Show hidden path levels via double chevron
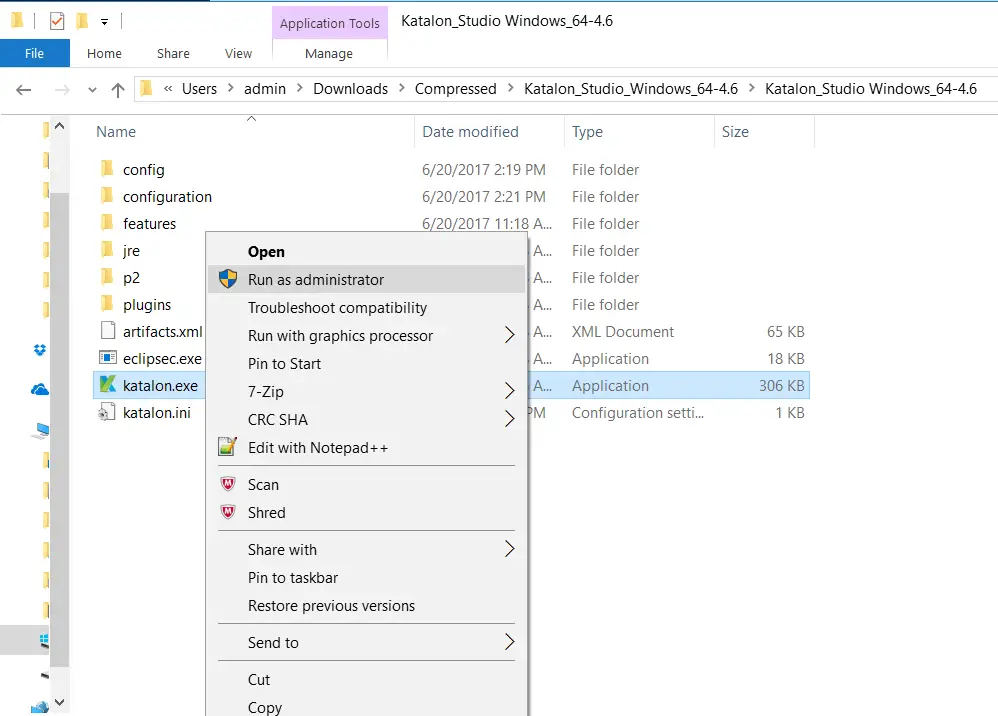 (x=168, y=88)
